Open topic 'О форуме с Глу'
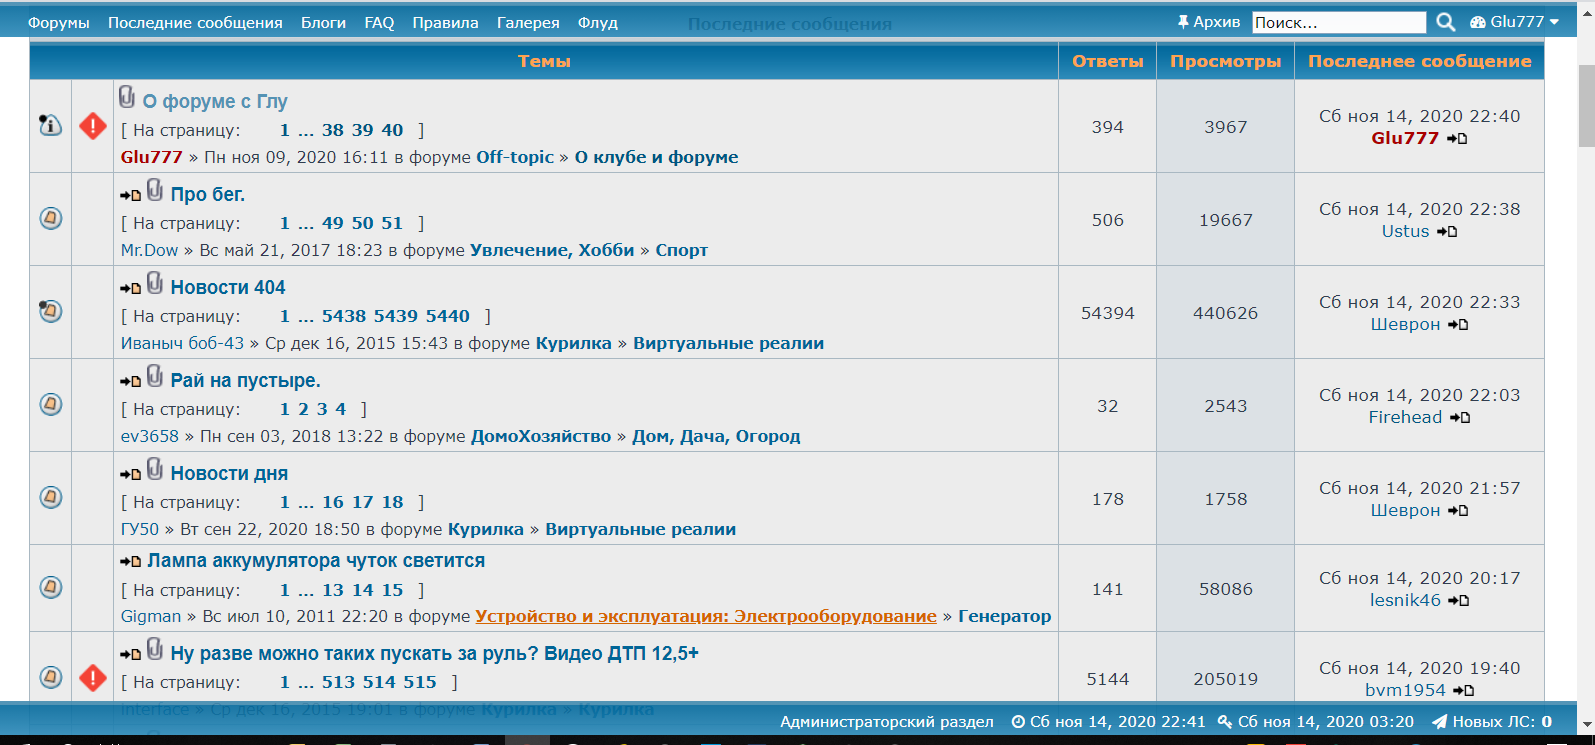Screen dimensions: 1595x745 pos(215,101)
